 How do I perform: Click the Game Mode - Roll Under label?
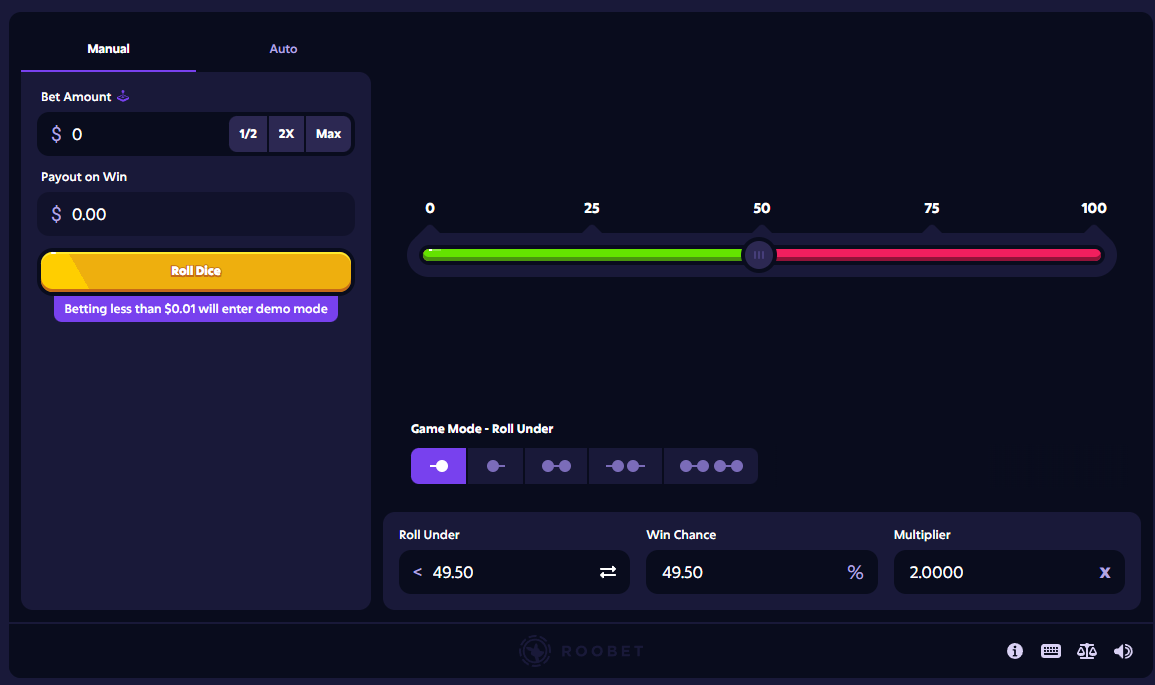(x=482, y=429)
